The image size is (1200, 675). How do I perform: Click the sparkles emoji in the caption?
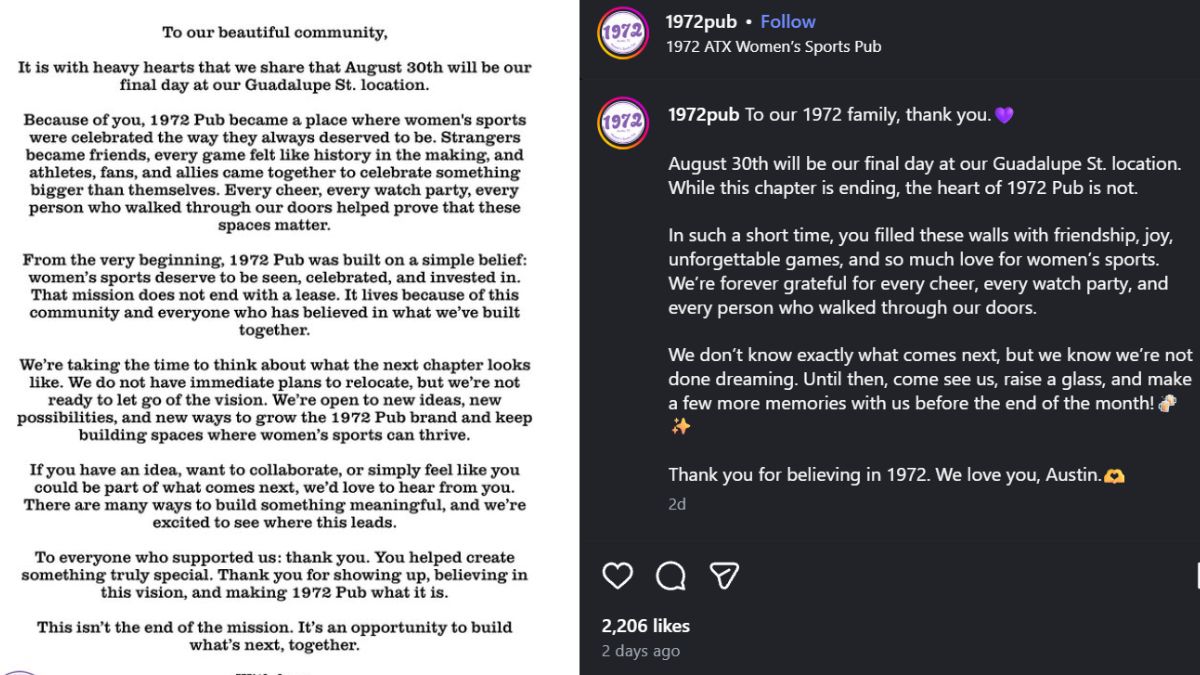[680, 427]
